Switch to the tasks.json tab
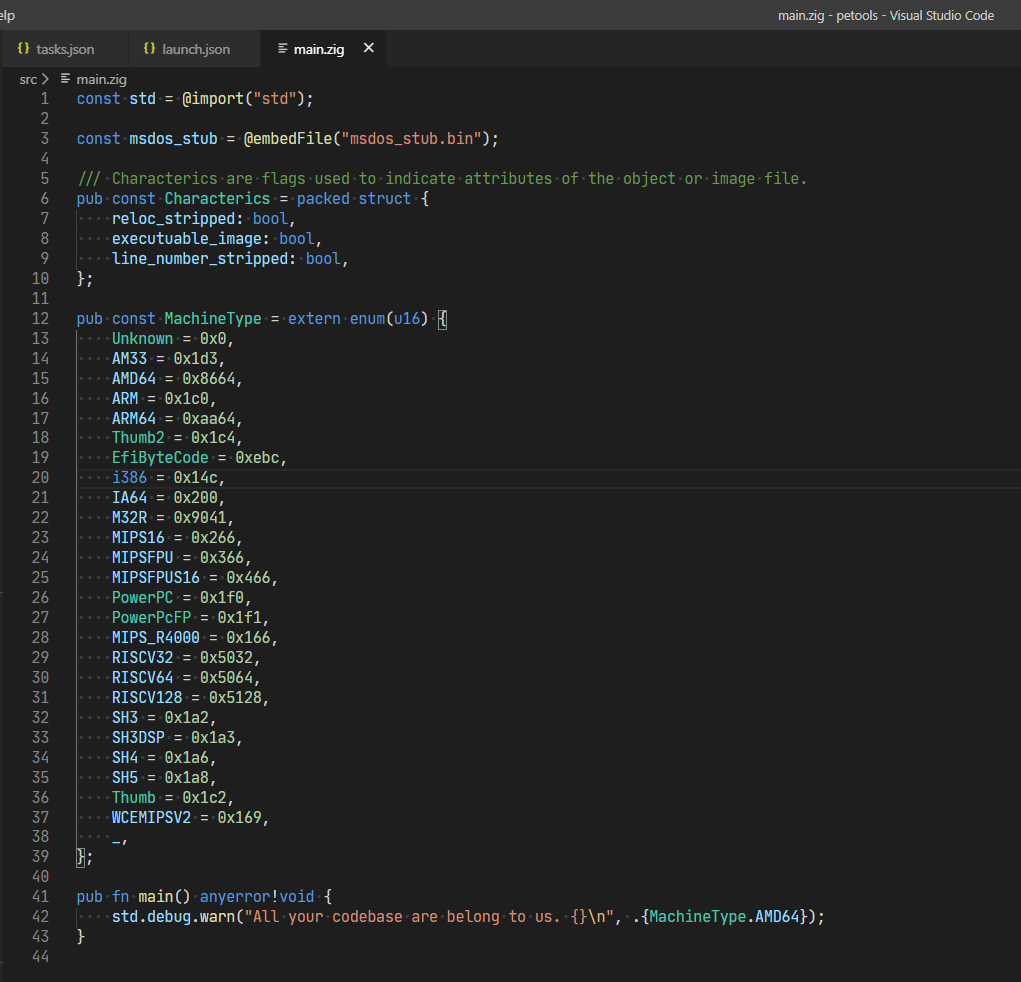 tap(64, 49)
